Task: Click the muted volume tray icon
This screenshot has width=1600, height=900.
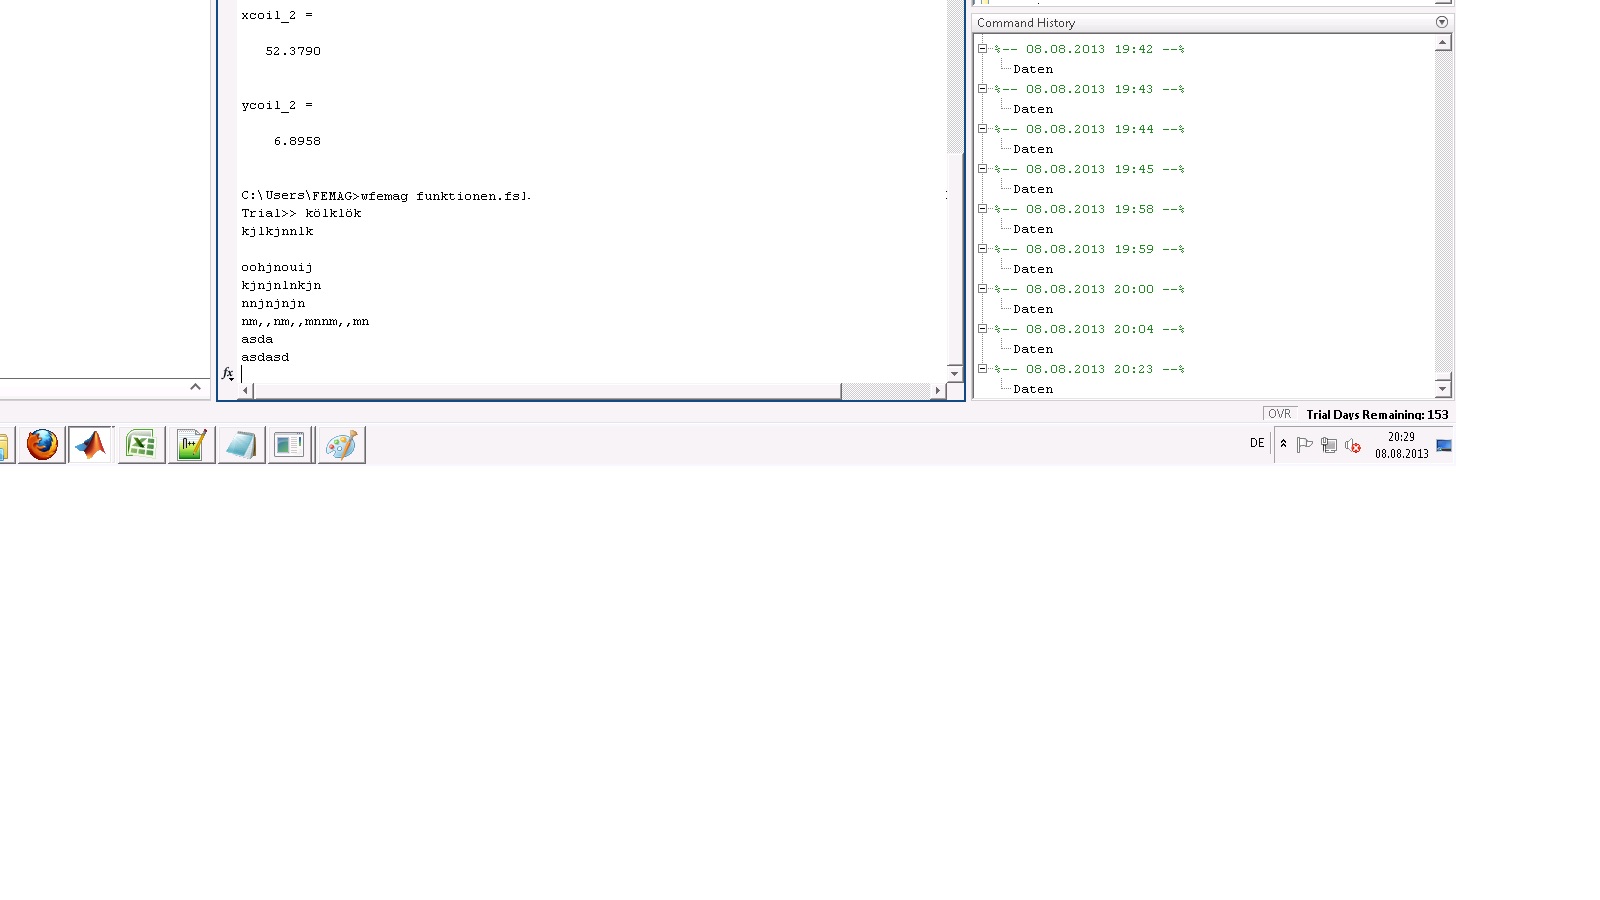Action: (x=1353, y=446)
